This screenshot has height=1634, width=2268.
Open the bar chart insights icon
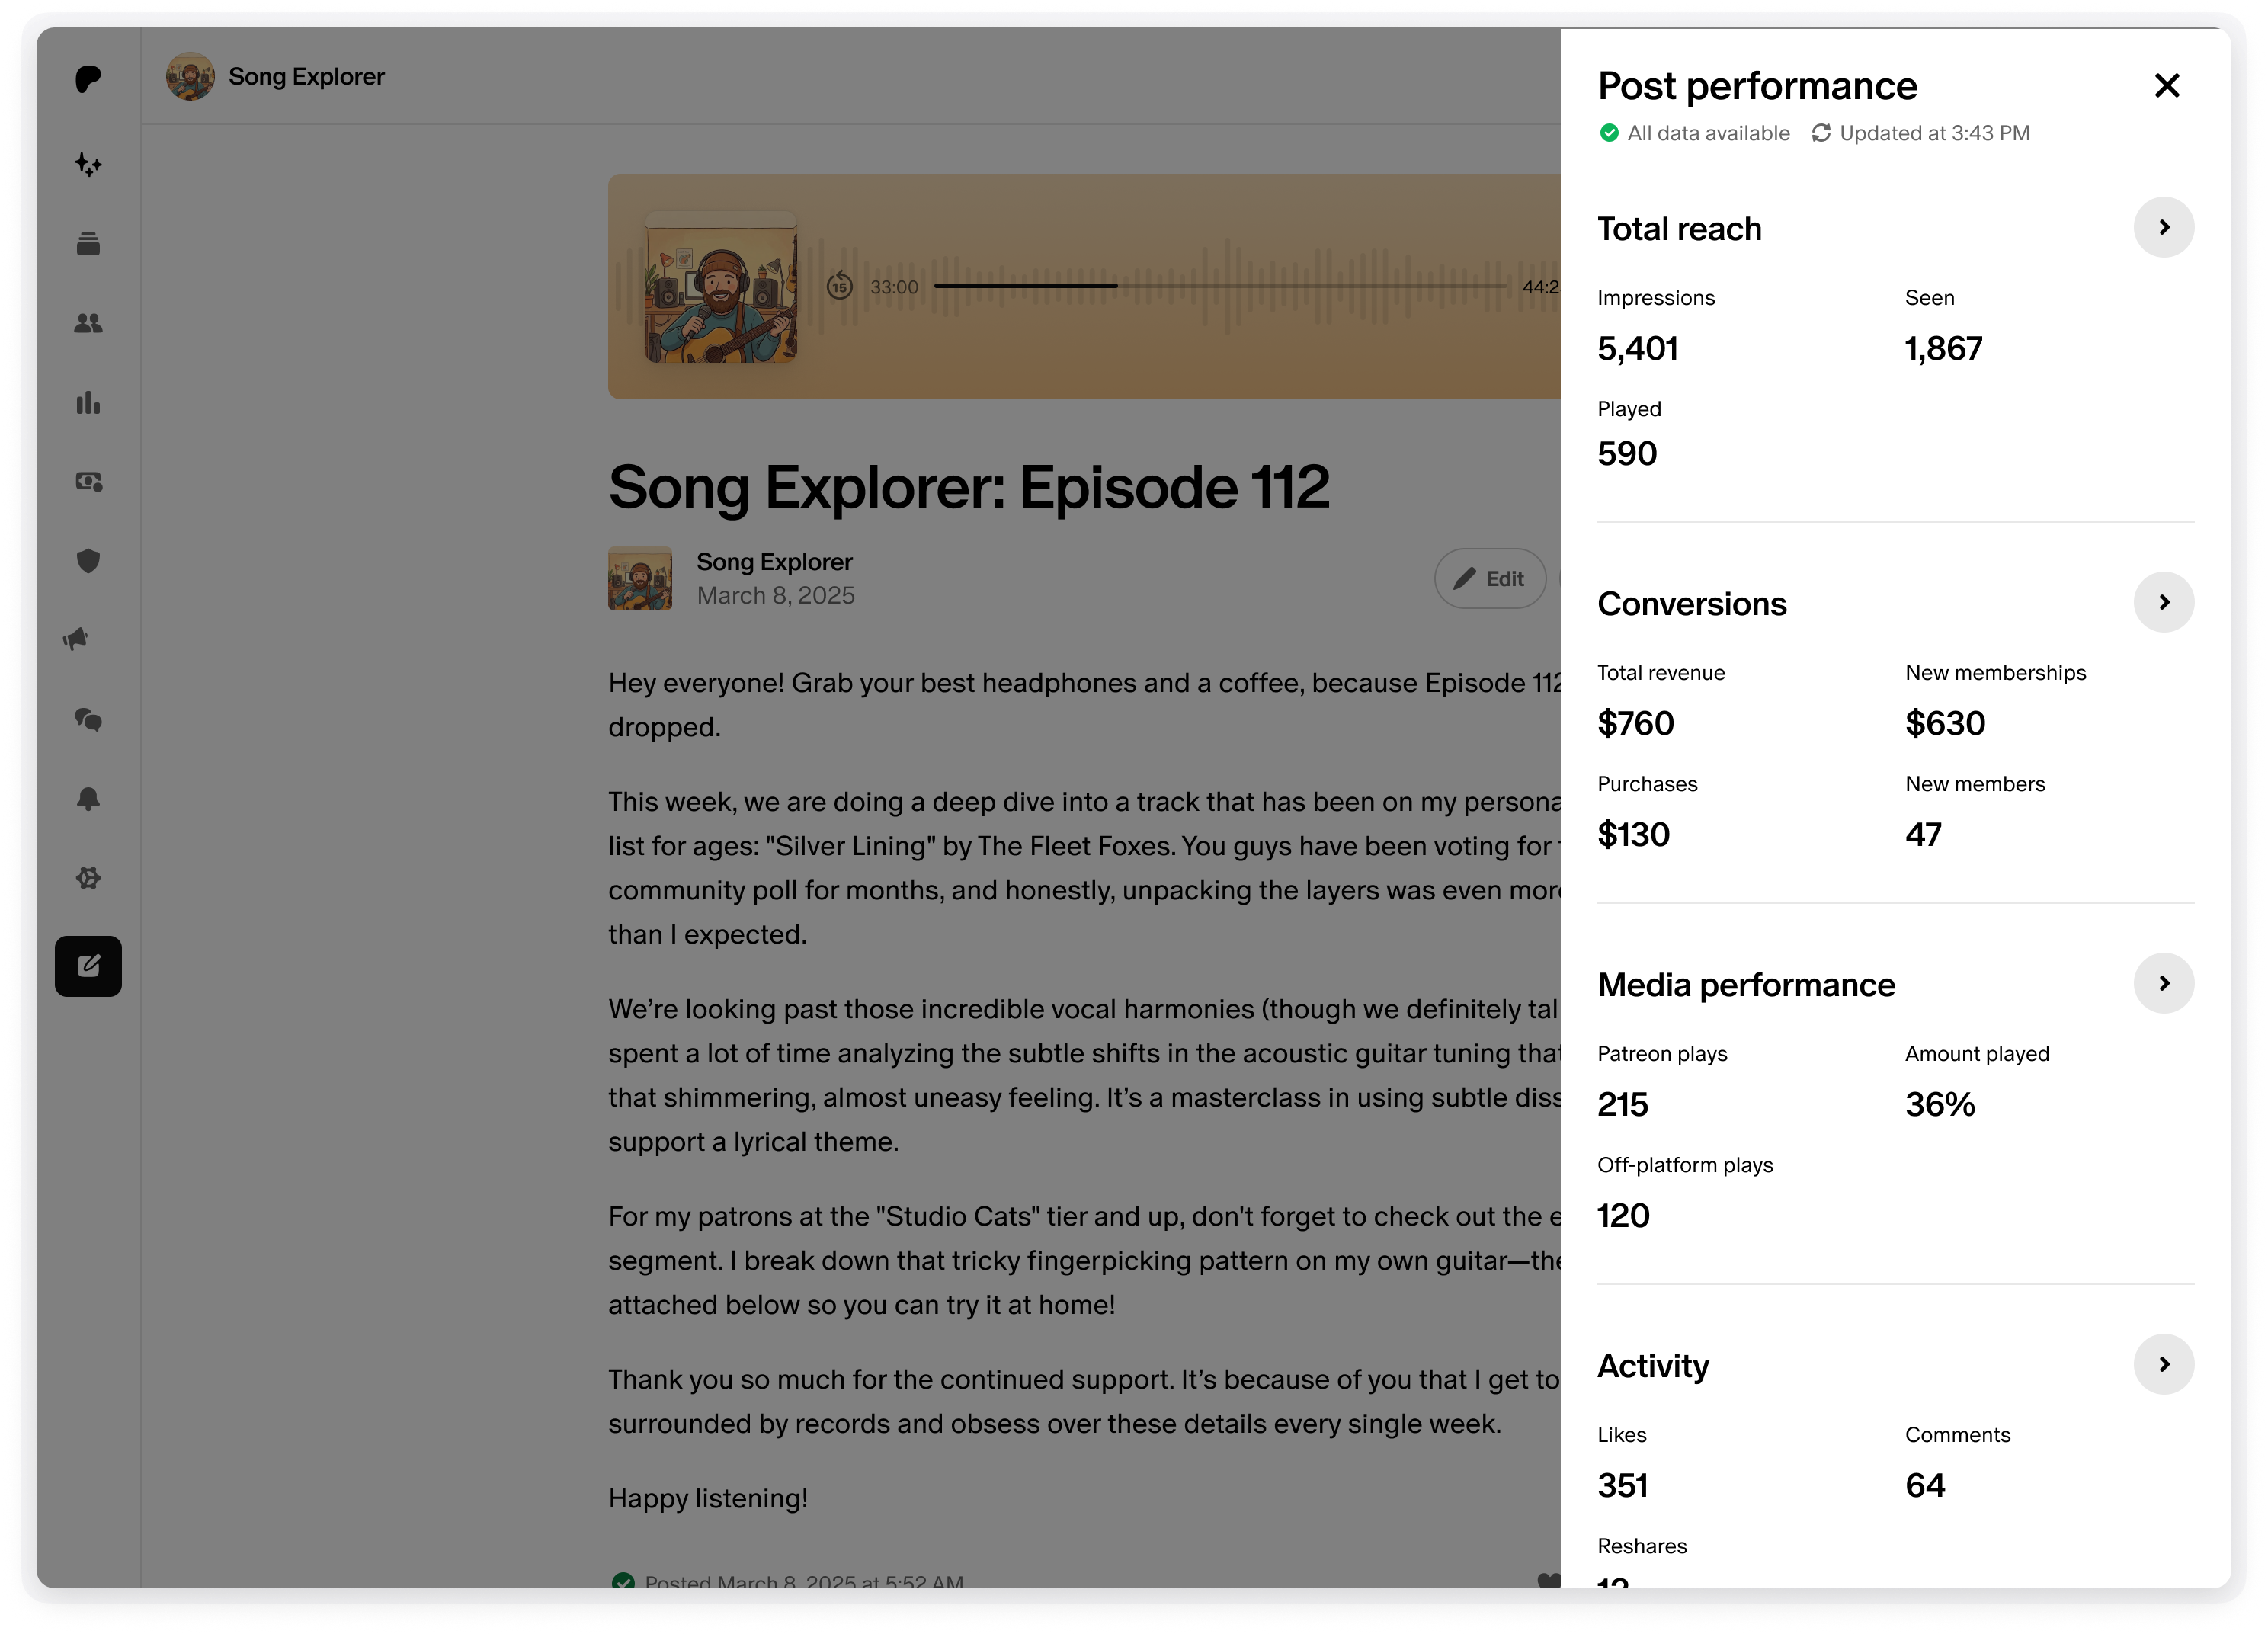tap(88, 402)
